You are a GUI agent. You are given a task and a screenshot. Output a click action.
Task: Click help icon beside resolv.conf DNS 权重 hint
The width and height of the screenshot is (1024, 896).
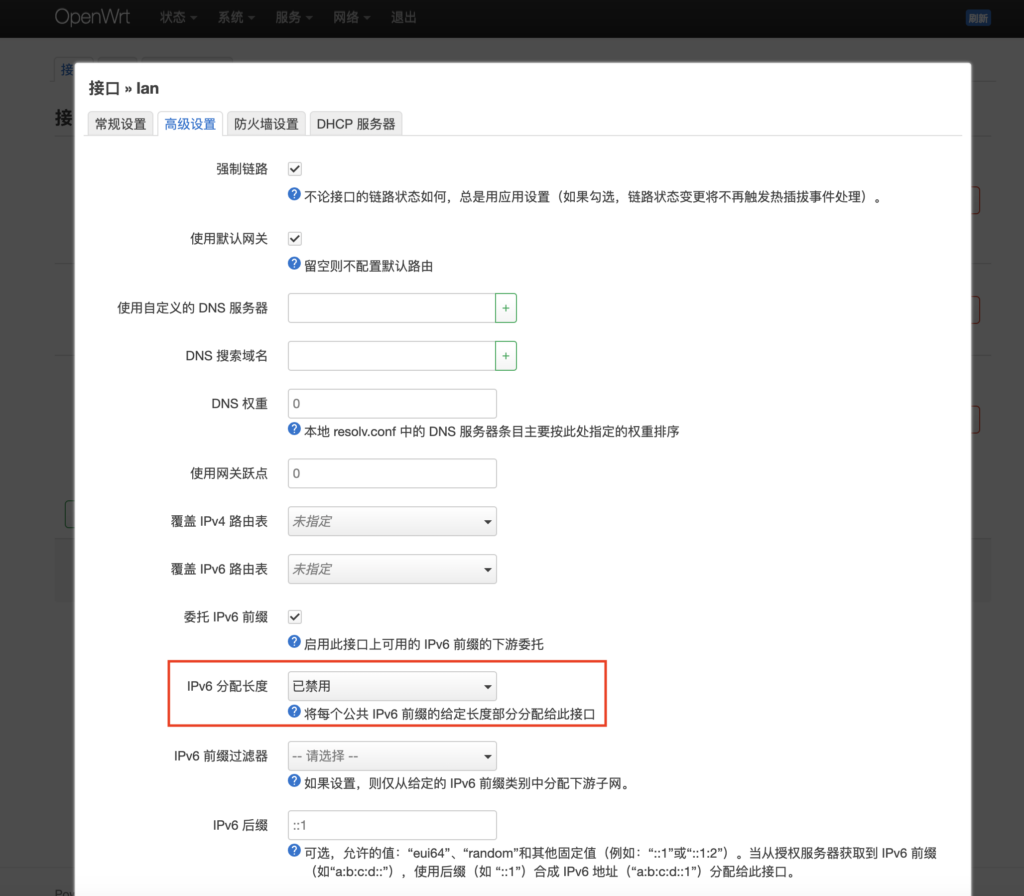tap(294, 429)
